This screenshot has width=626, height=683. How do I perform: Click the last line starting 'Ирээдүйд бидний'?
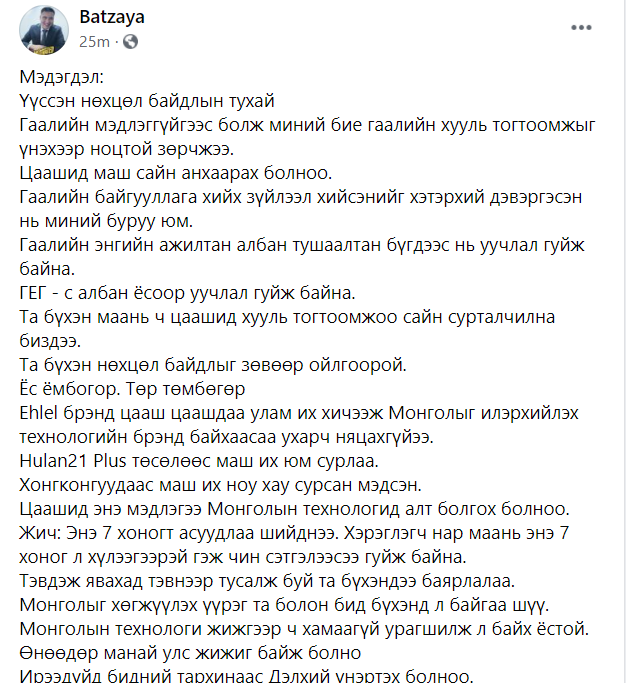[x=246, y=676]
